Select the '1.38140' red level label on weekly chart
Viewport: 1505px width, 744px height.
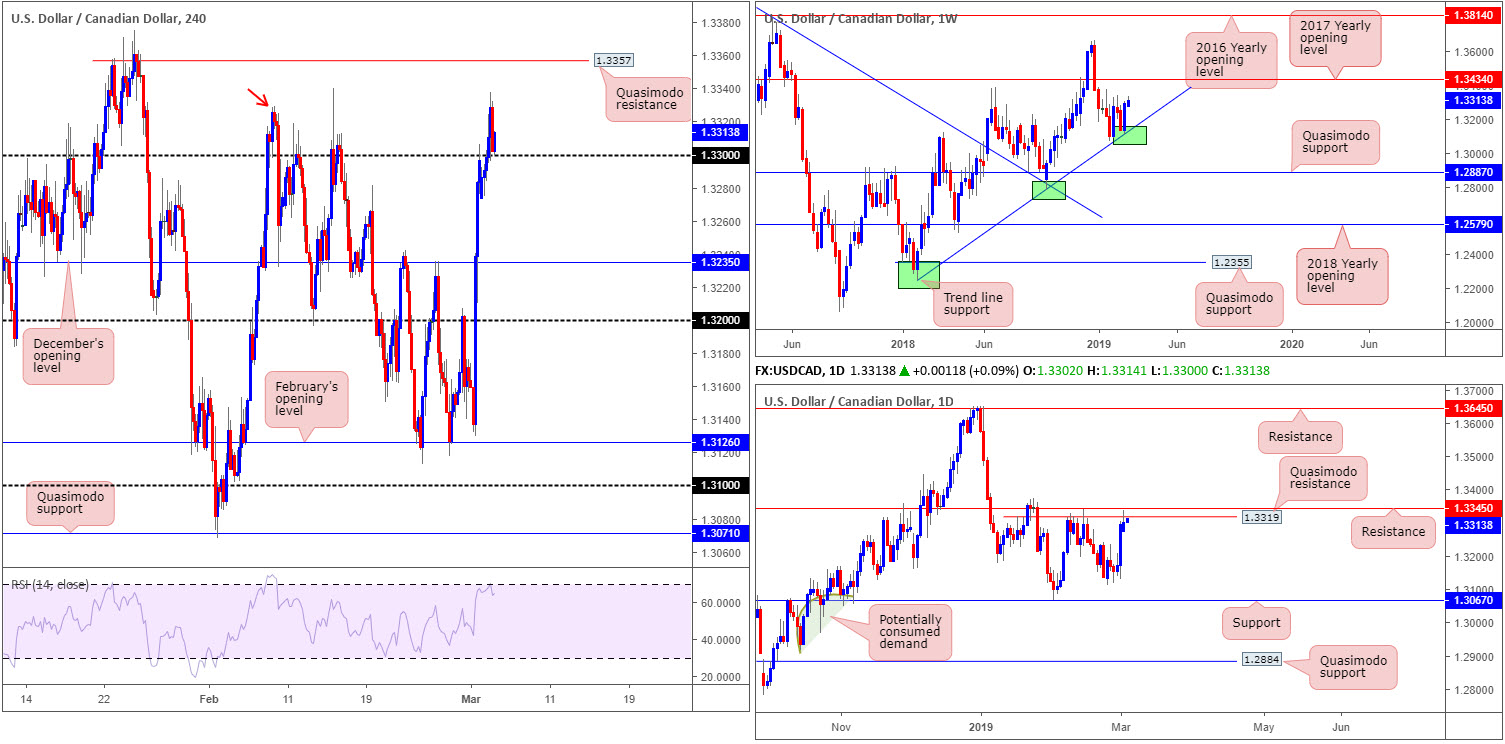click(x=1474, y=17)
